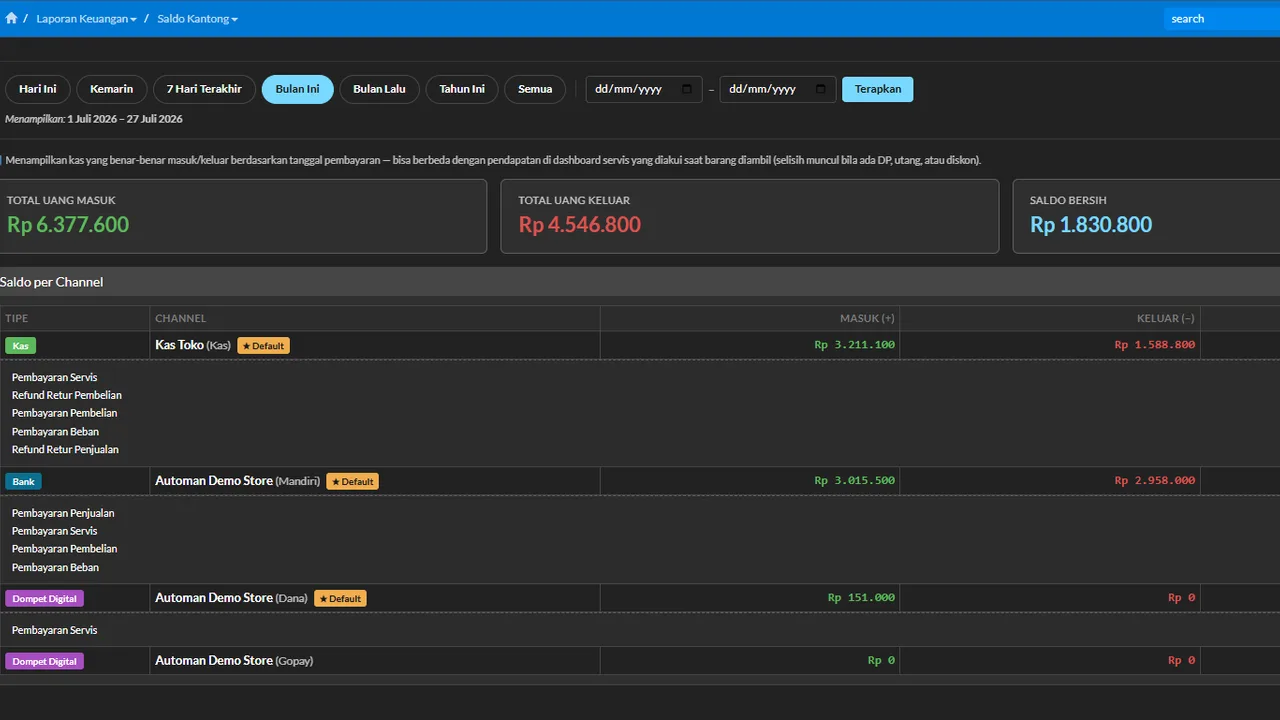The height and width of the screenshot is (720, 1280).
Task: Click the Rp 3.015.500 masuk value
Action: pos(855,481)
